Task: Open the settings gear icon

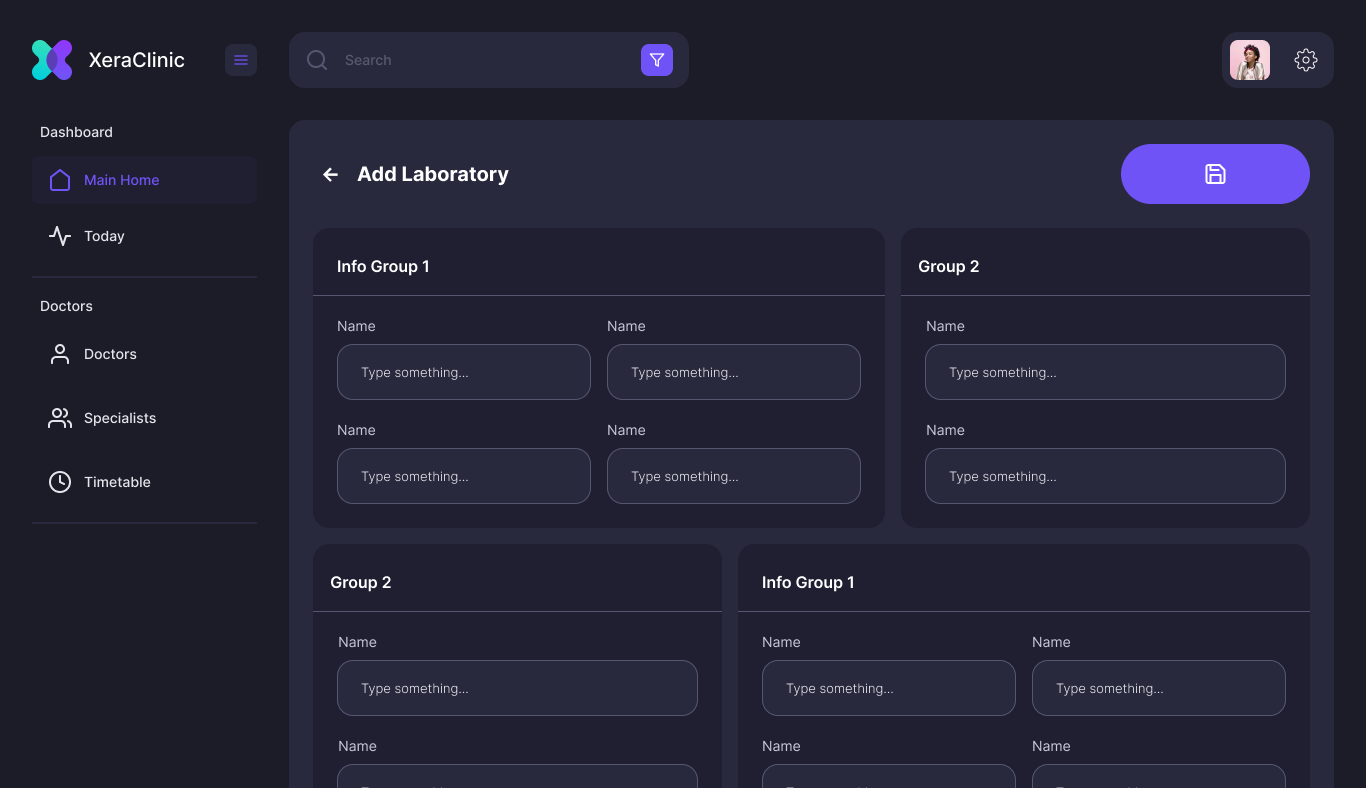Action: 1305,60
